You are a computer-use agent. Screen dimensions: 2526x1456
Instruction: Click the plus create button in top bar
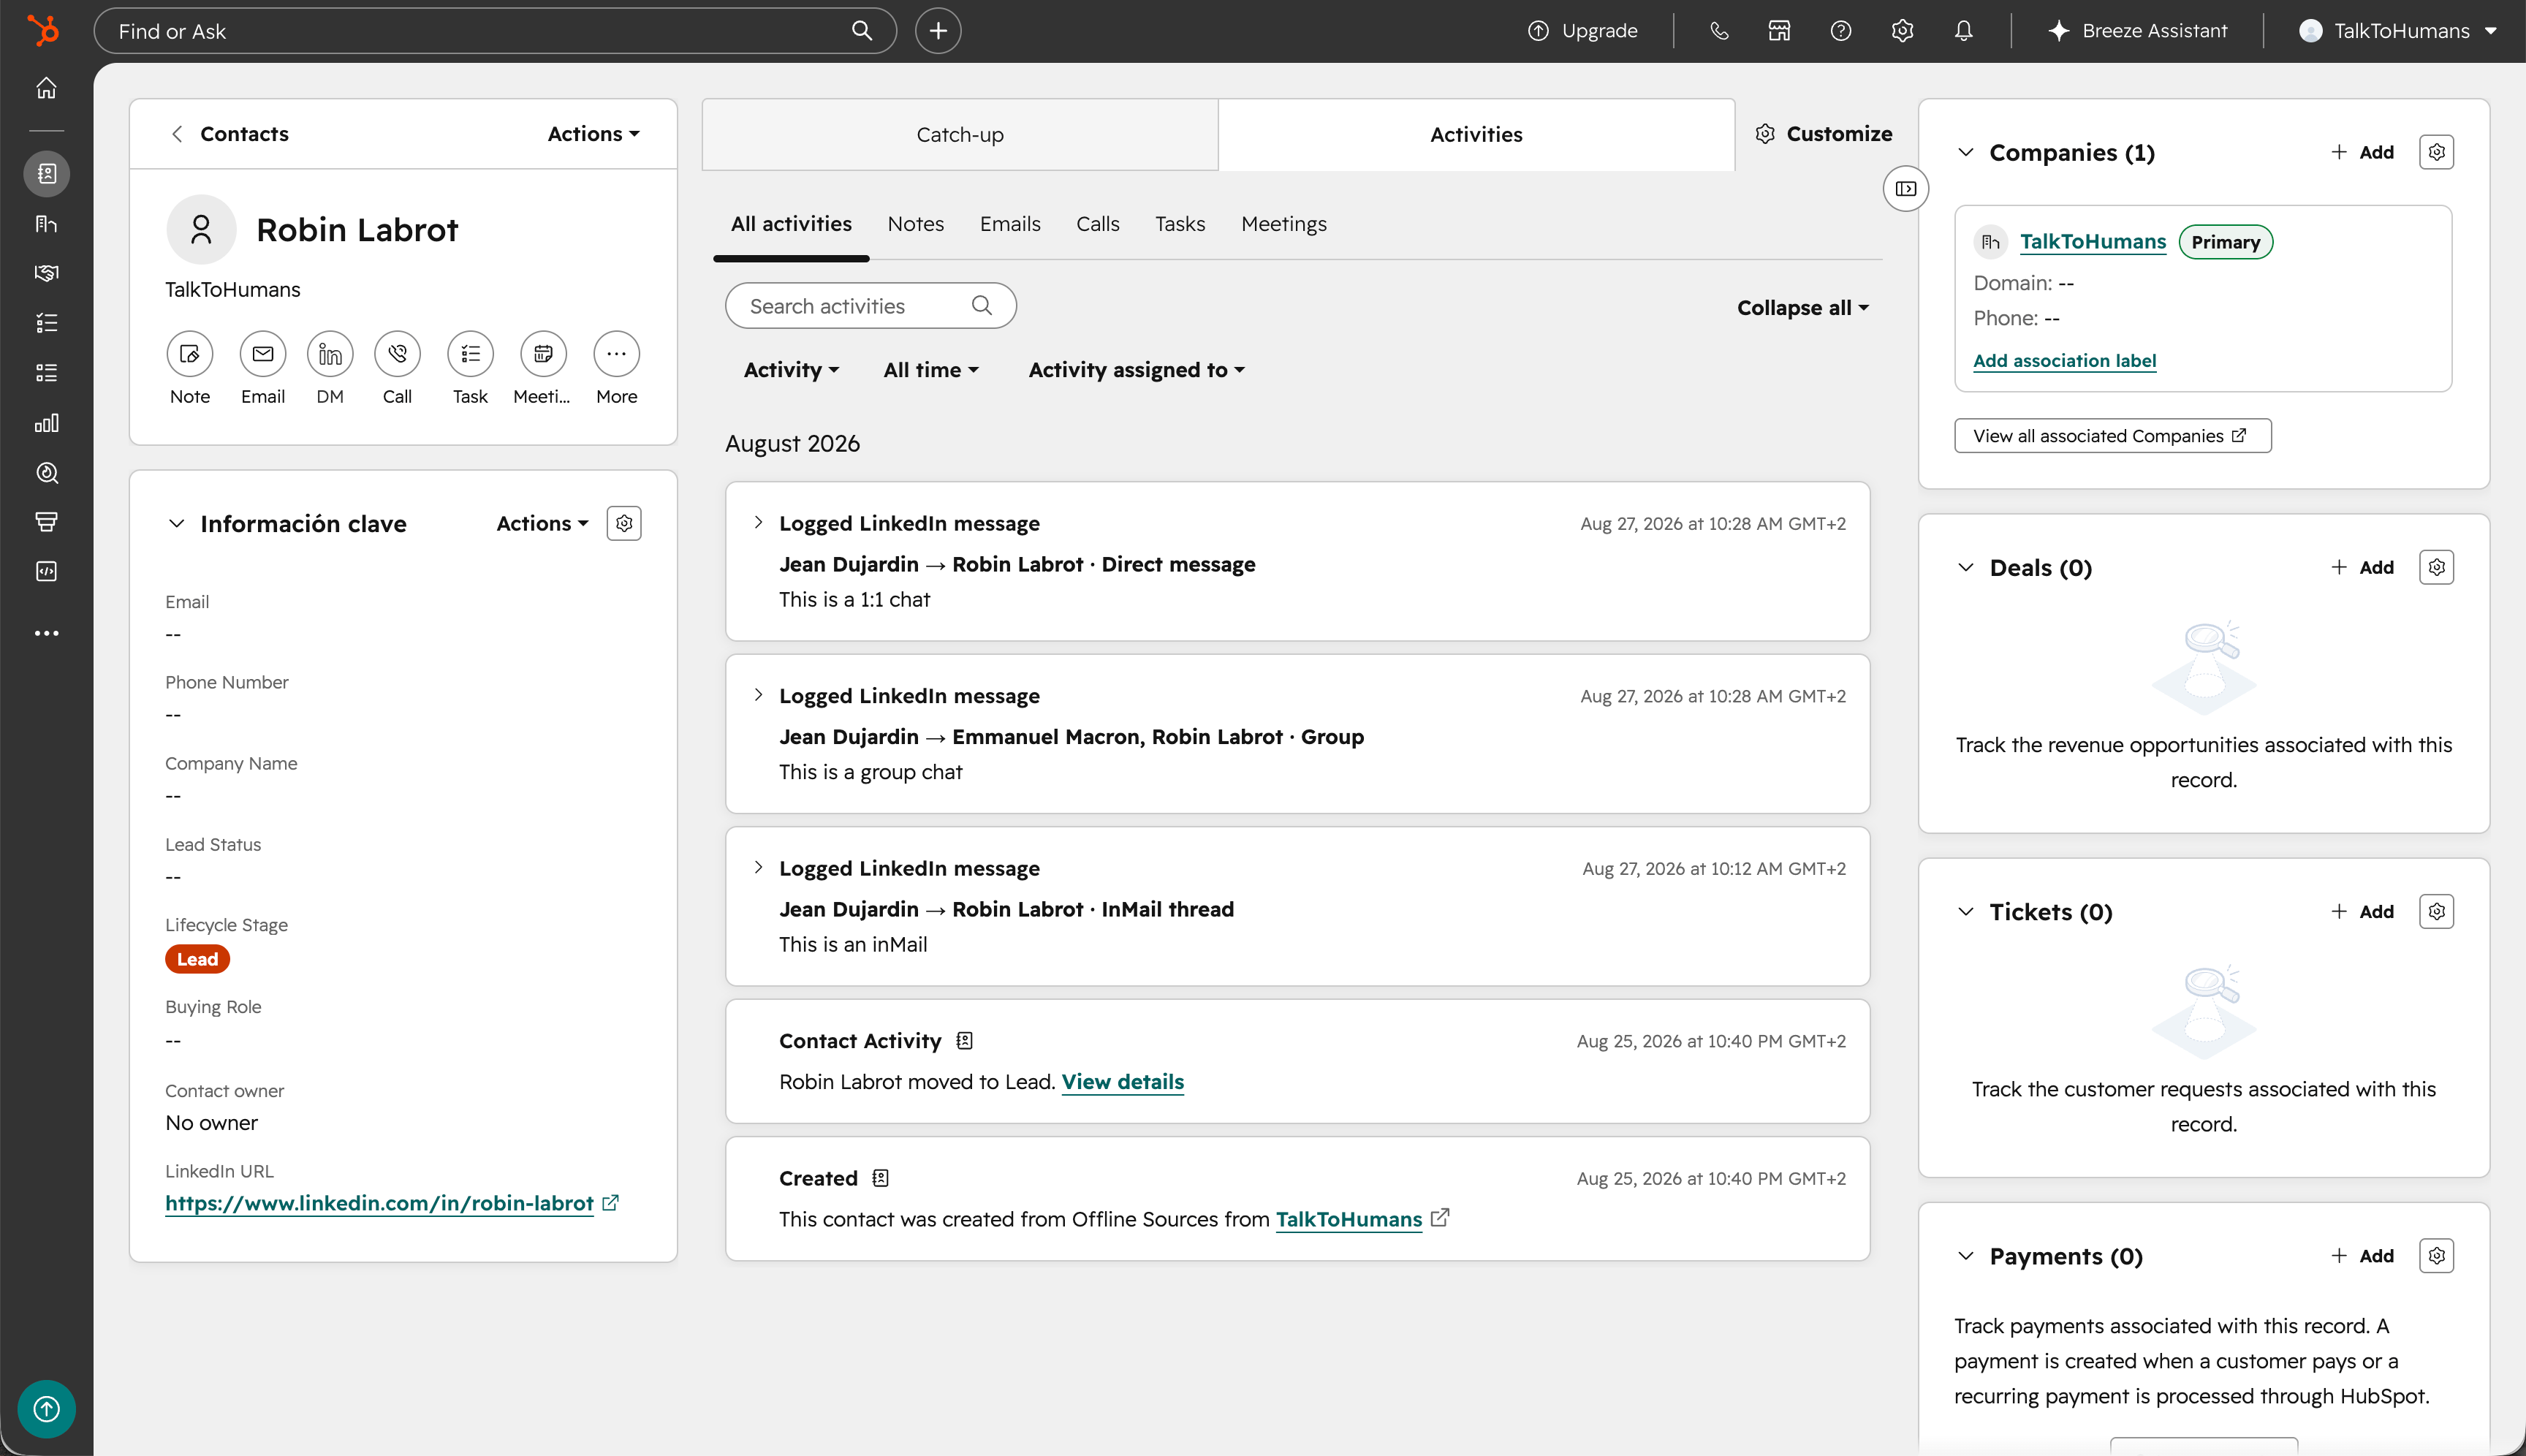click(x=938, y=31)
